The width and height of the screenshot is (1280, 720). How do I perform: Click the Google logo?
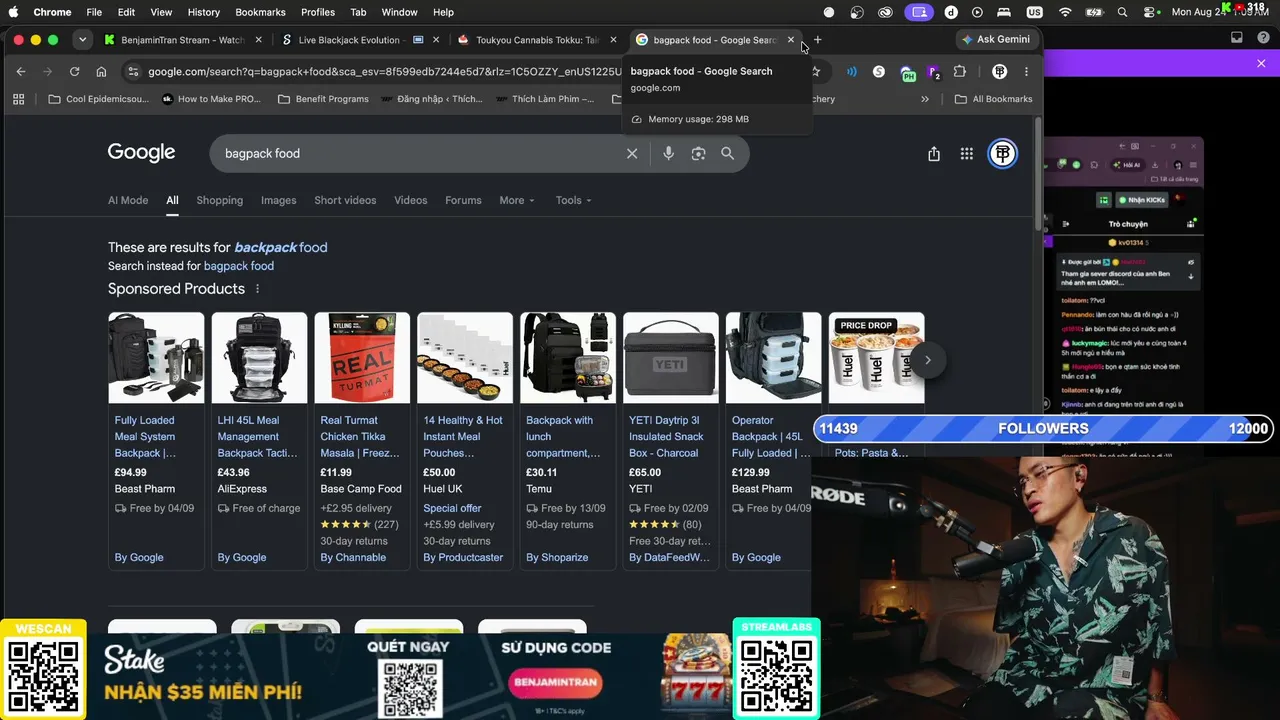click(141, 153)
